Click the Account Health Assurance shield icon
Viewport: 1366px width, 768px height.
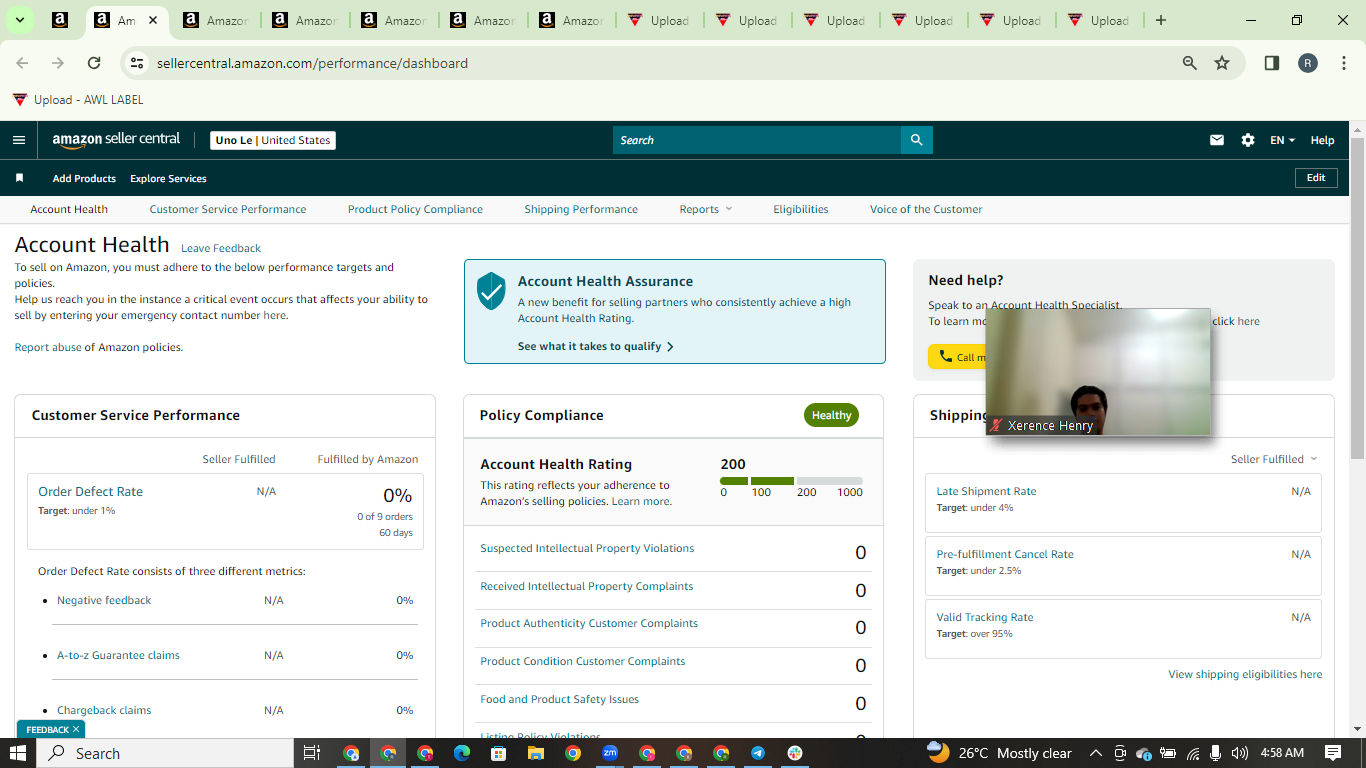[x=491, y=290]
